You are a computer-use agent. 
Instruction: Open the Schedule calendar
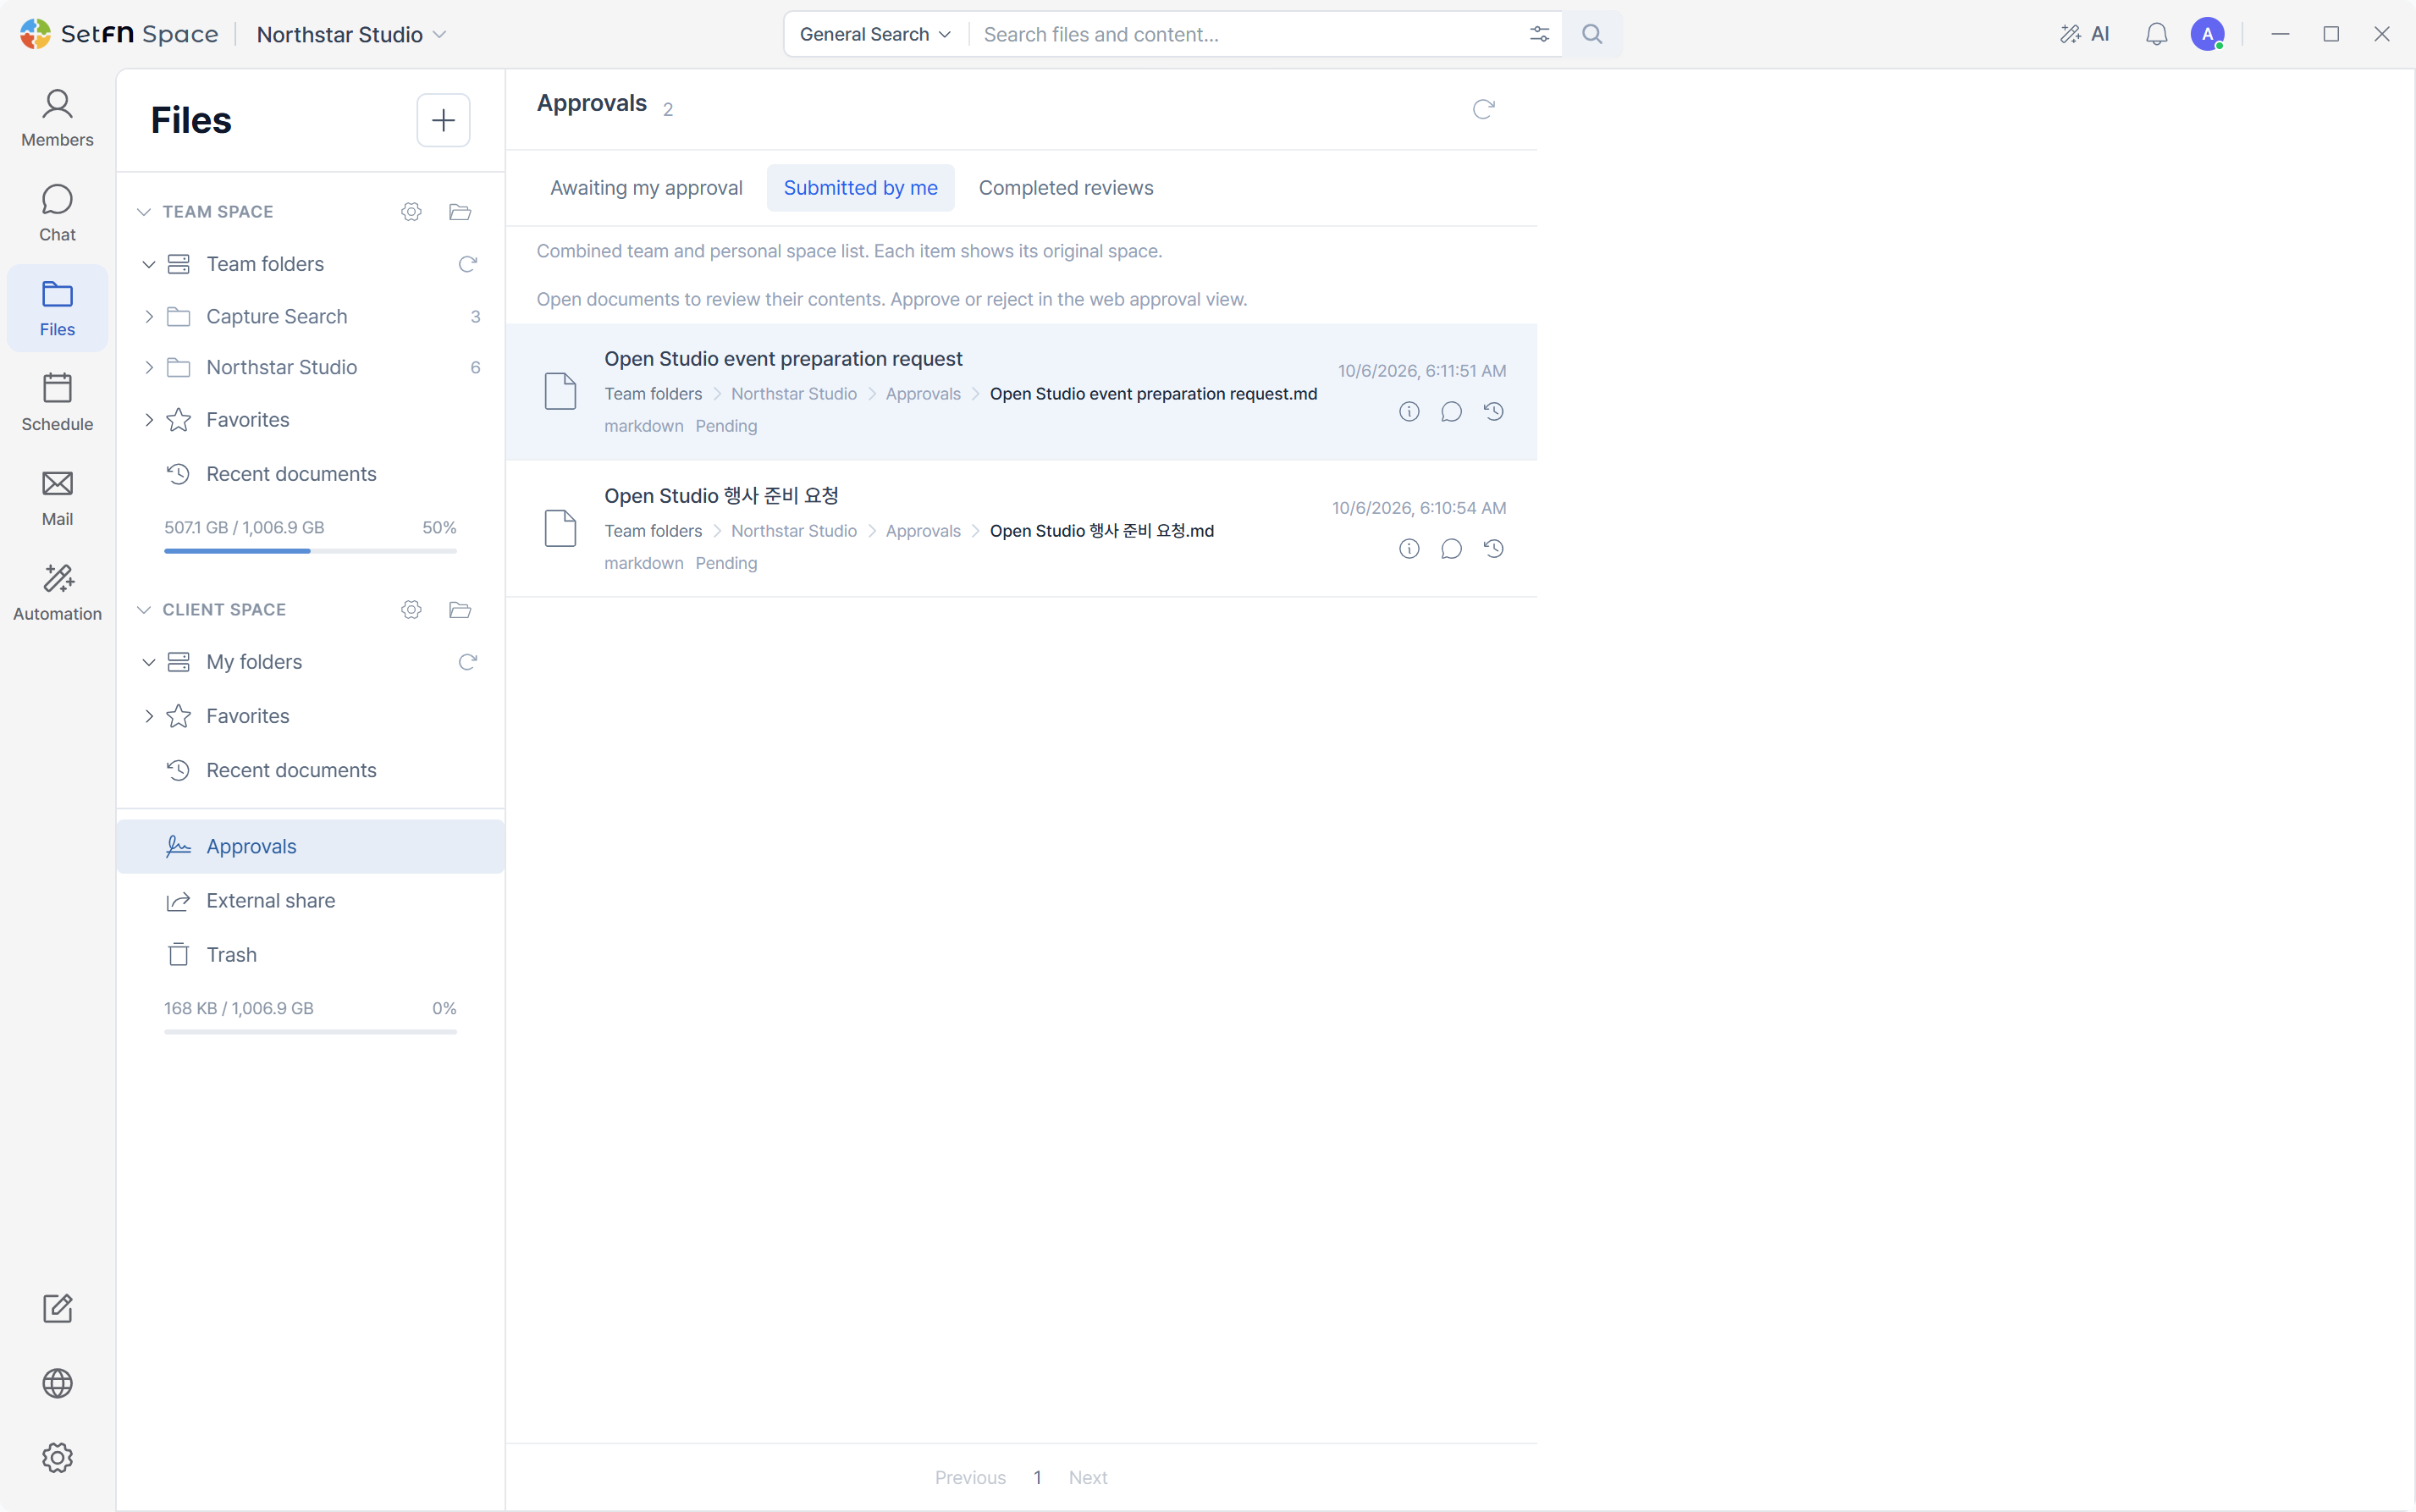(x=57, y=403)
